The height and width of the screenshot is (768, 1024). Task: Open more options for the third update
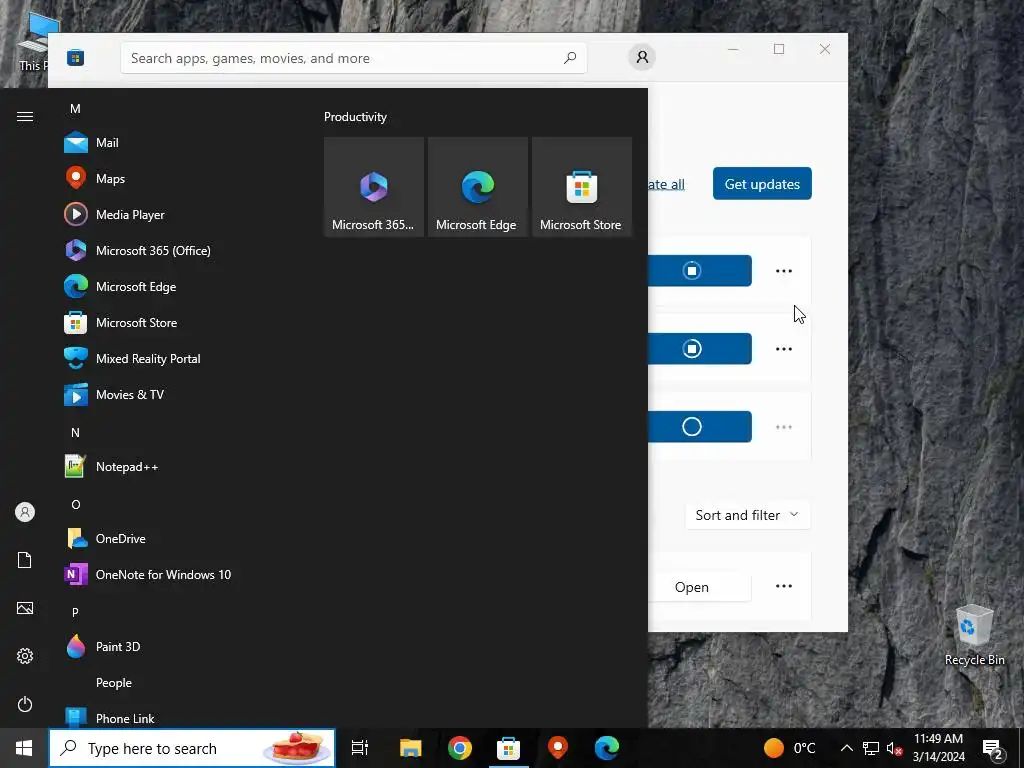pyautogui.click(x=784, y=426)
